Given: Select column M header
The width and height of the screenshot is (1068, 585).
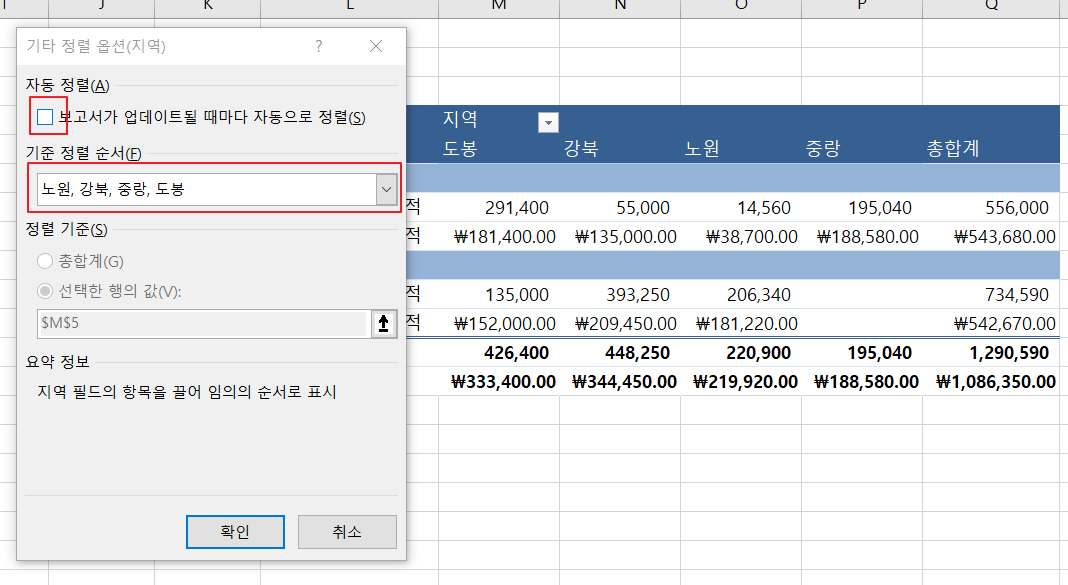Looking at the screenshot, I should coord(499,7).
